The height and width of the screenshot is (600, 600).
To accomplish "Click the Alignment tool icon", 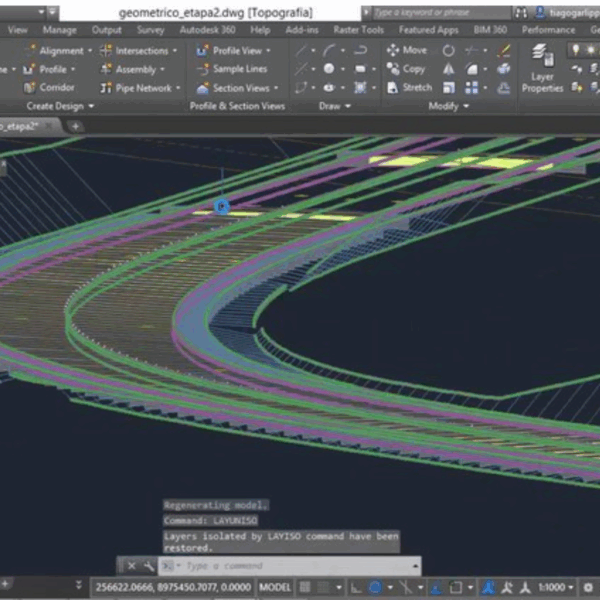I will pyautogui.click(x=30, y=50).
